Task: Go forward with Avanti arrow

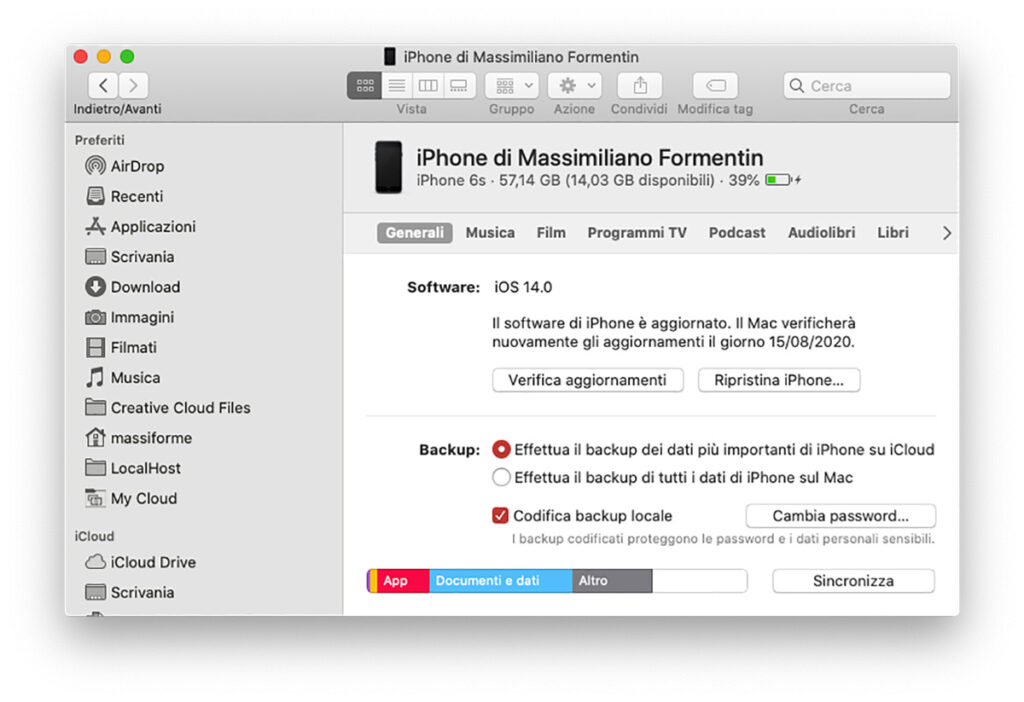Action: 133,86
